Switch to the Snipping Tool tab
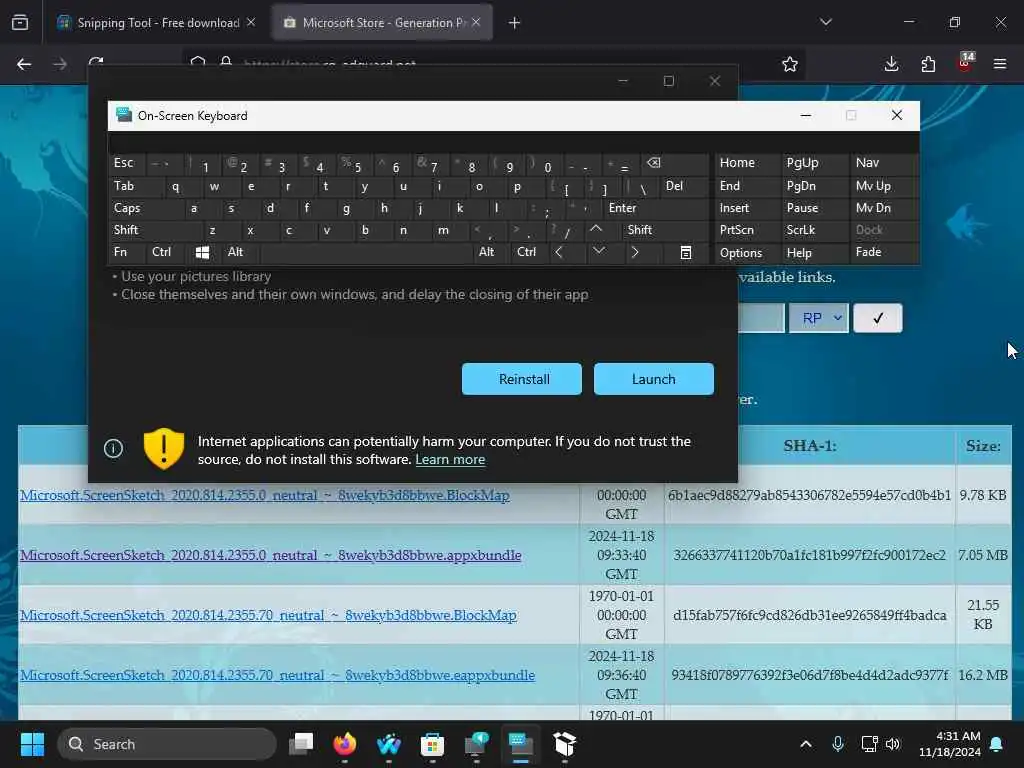The width and height of the screenshot is (1024, 768). (157, 23)
